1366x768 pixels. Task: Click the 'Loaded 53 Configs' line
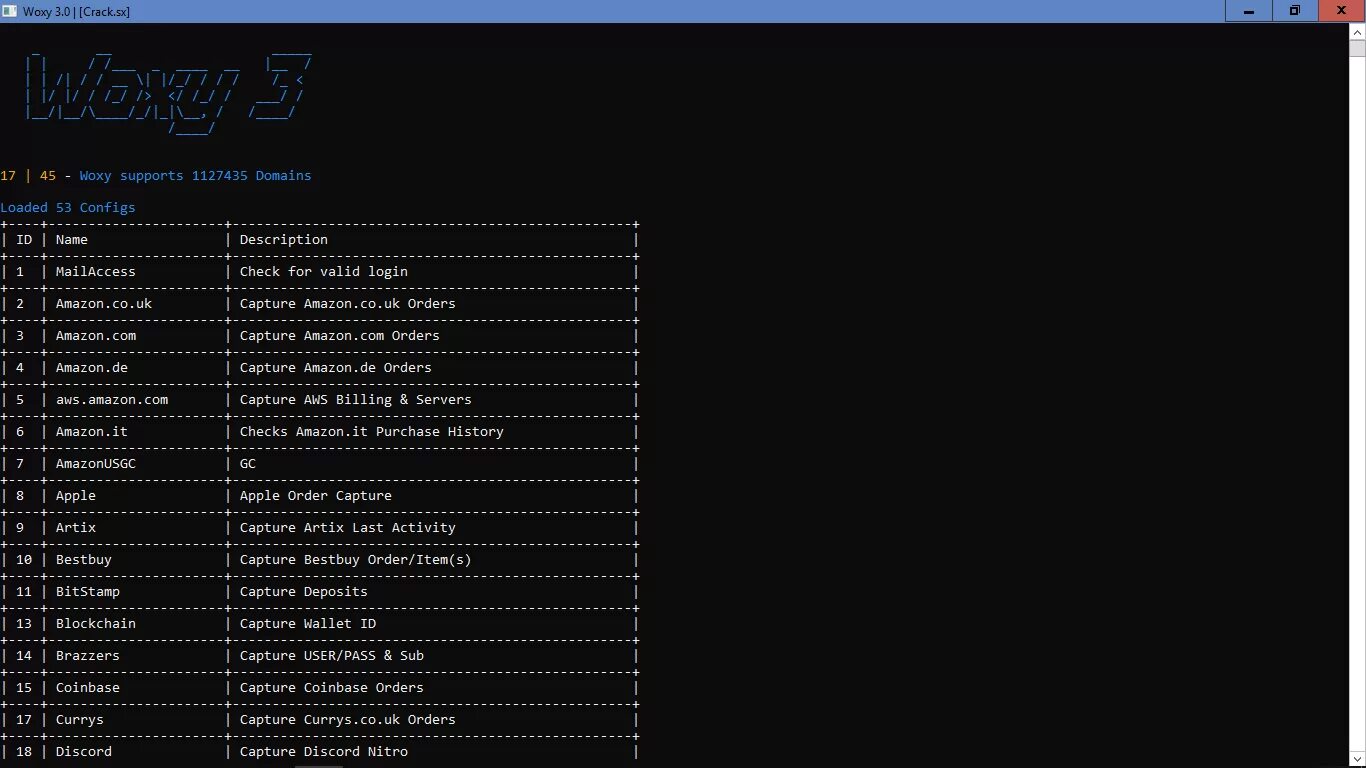click(68, 208)
